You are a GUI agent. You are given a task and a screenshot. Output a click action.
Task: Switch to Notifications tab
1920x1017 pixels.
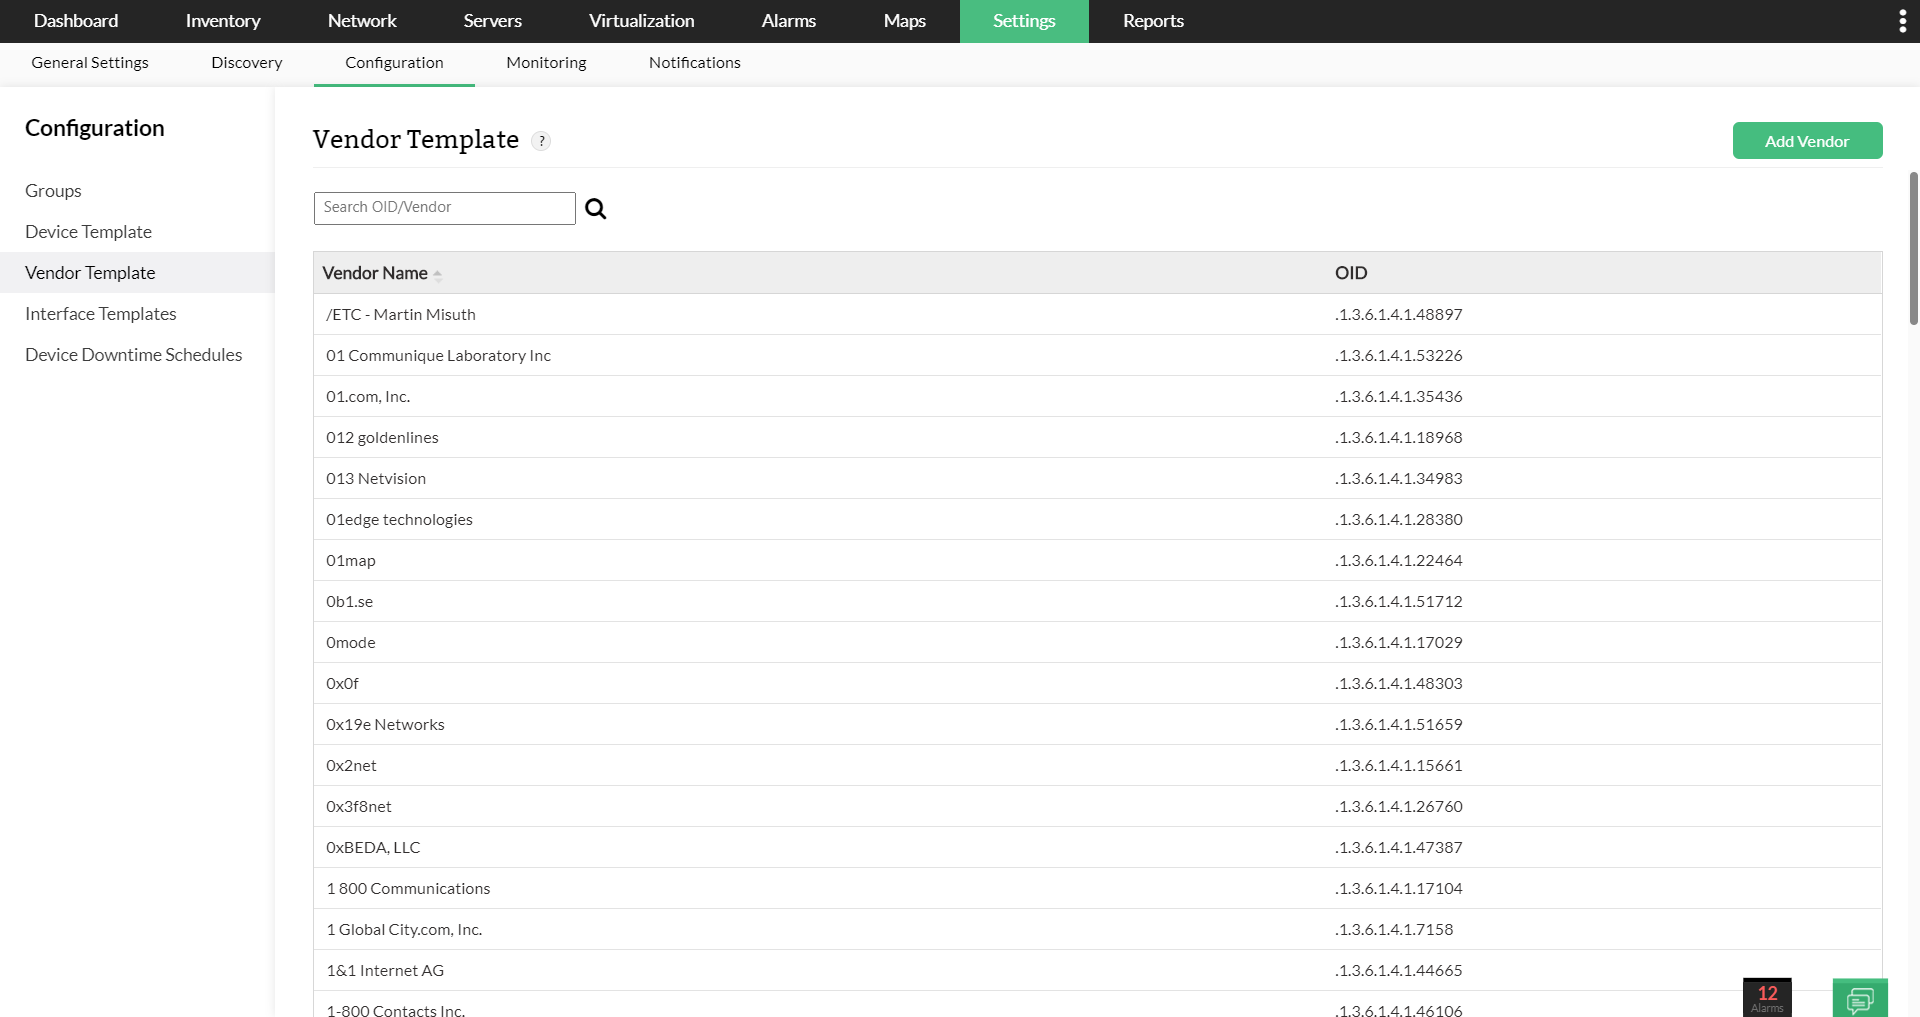(x=695, y=63)
